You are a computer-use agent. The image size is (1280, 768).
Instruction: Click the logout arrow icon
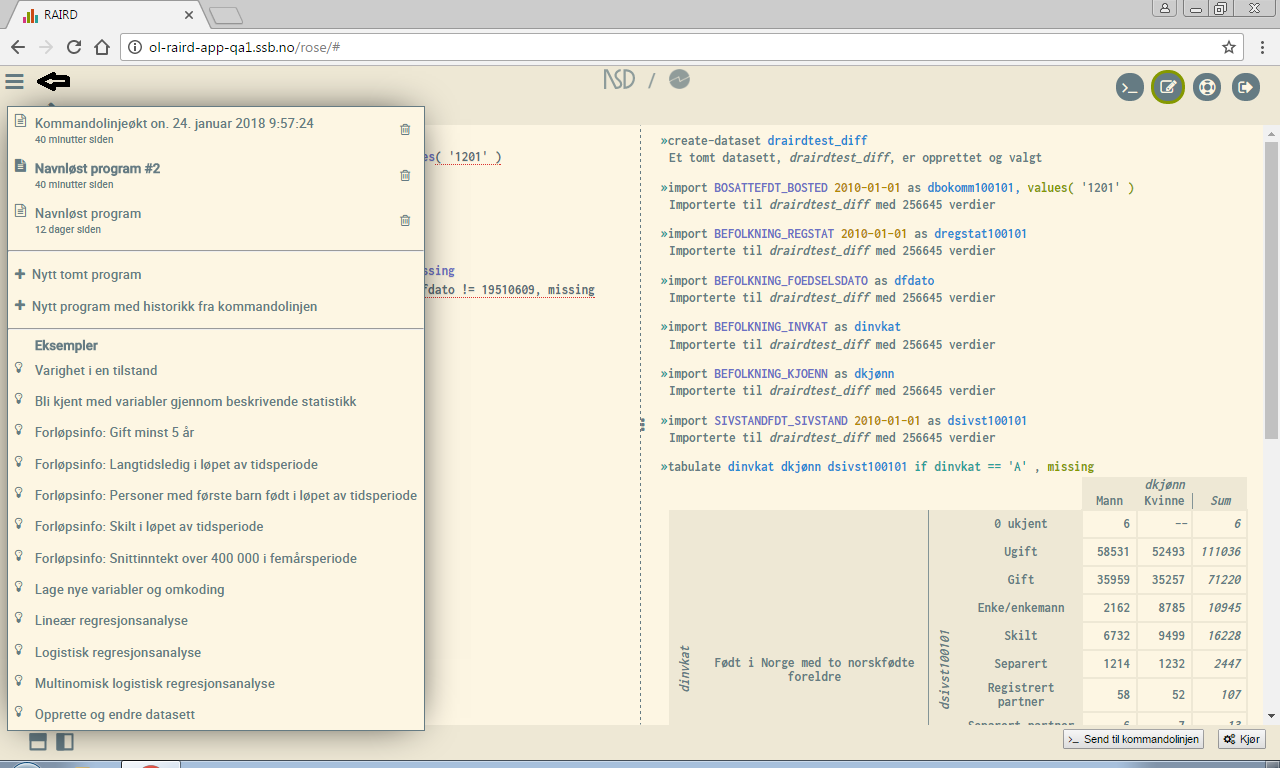(1245, 87)
